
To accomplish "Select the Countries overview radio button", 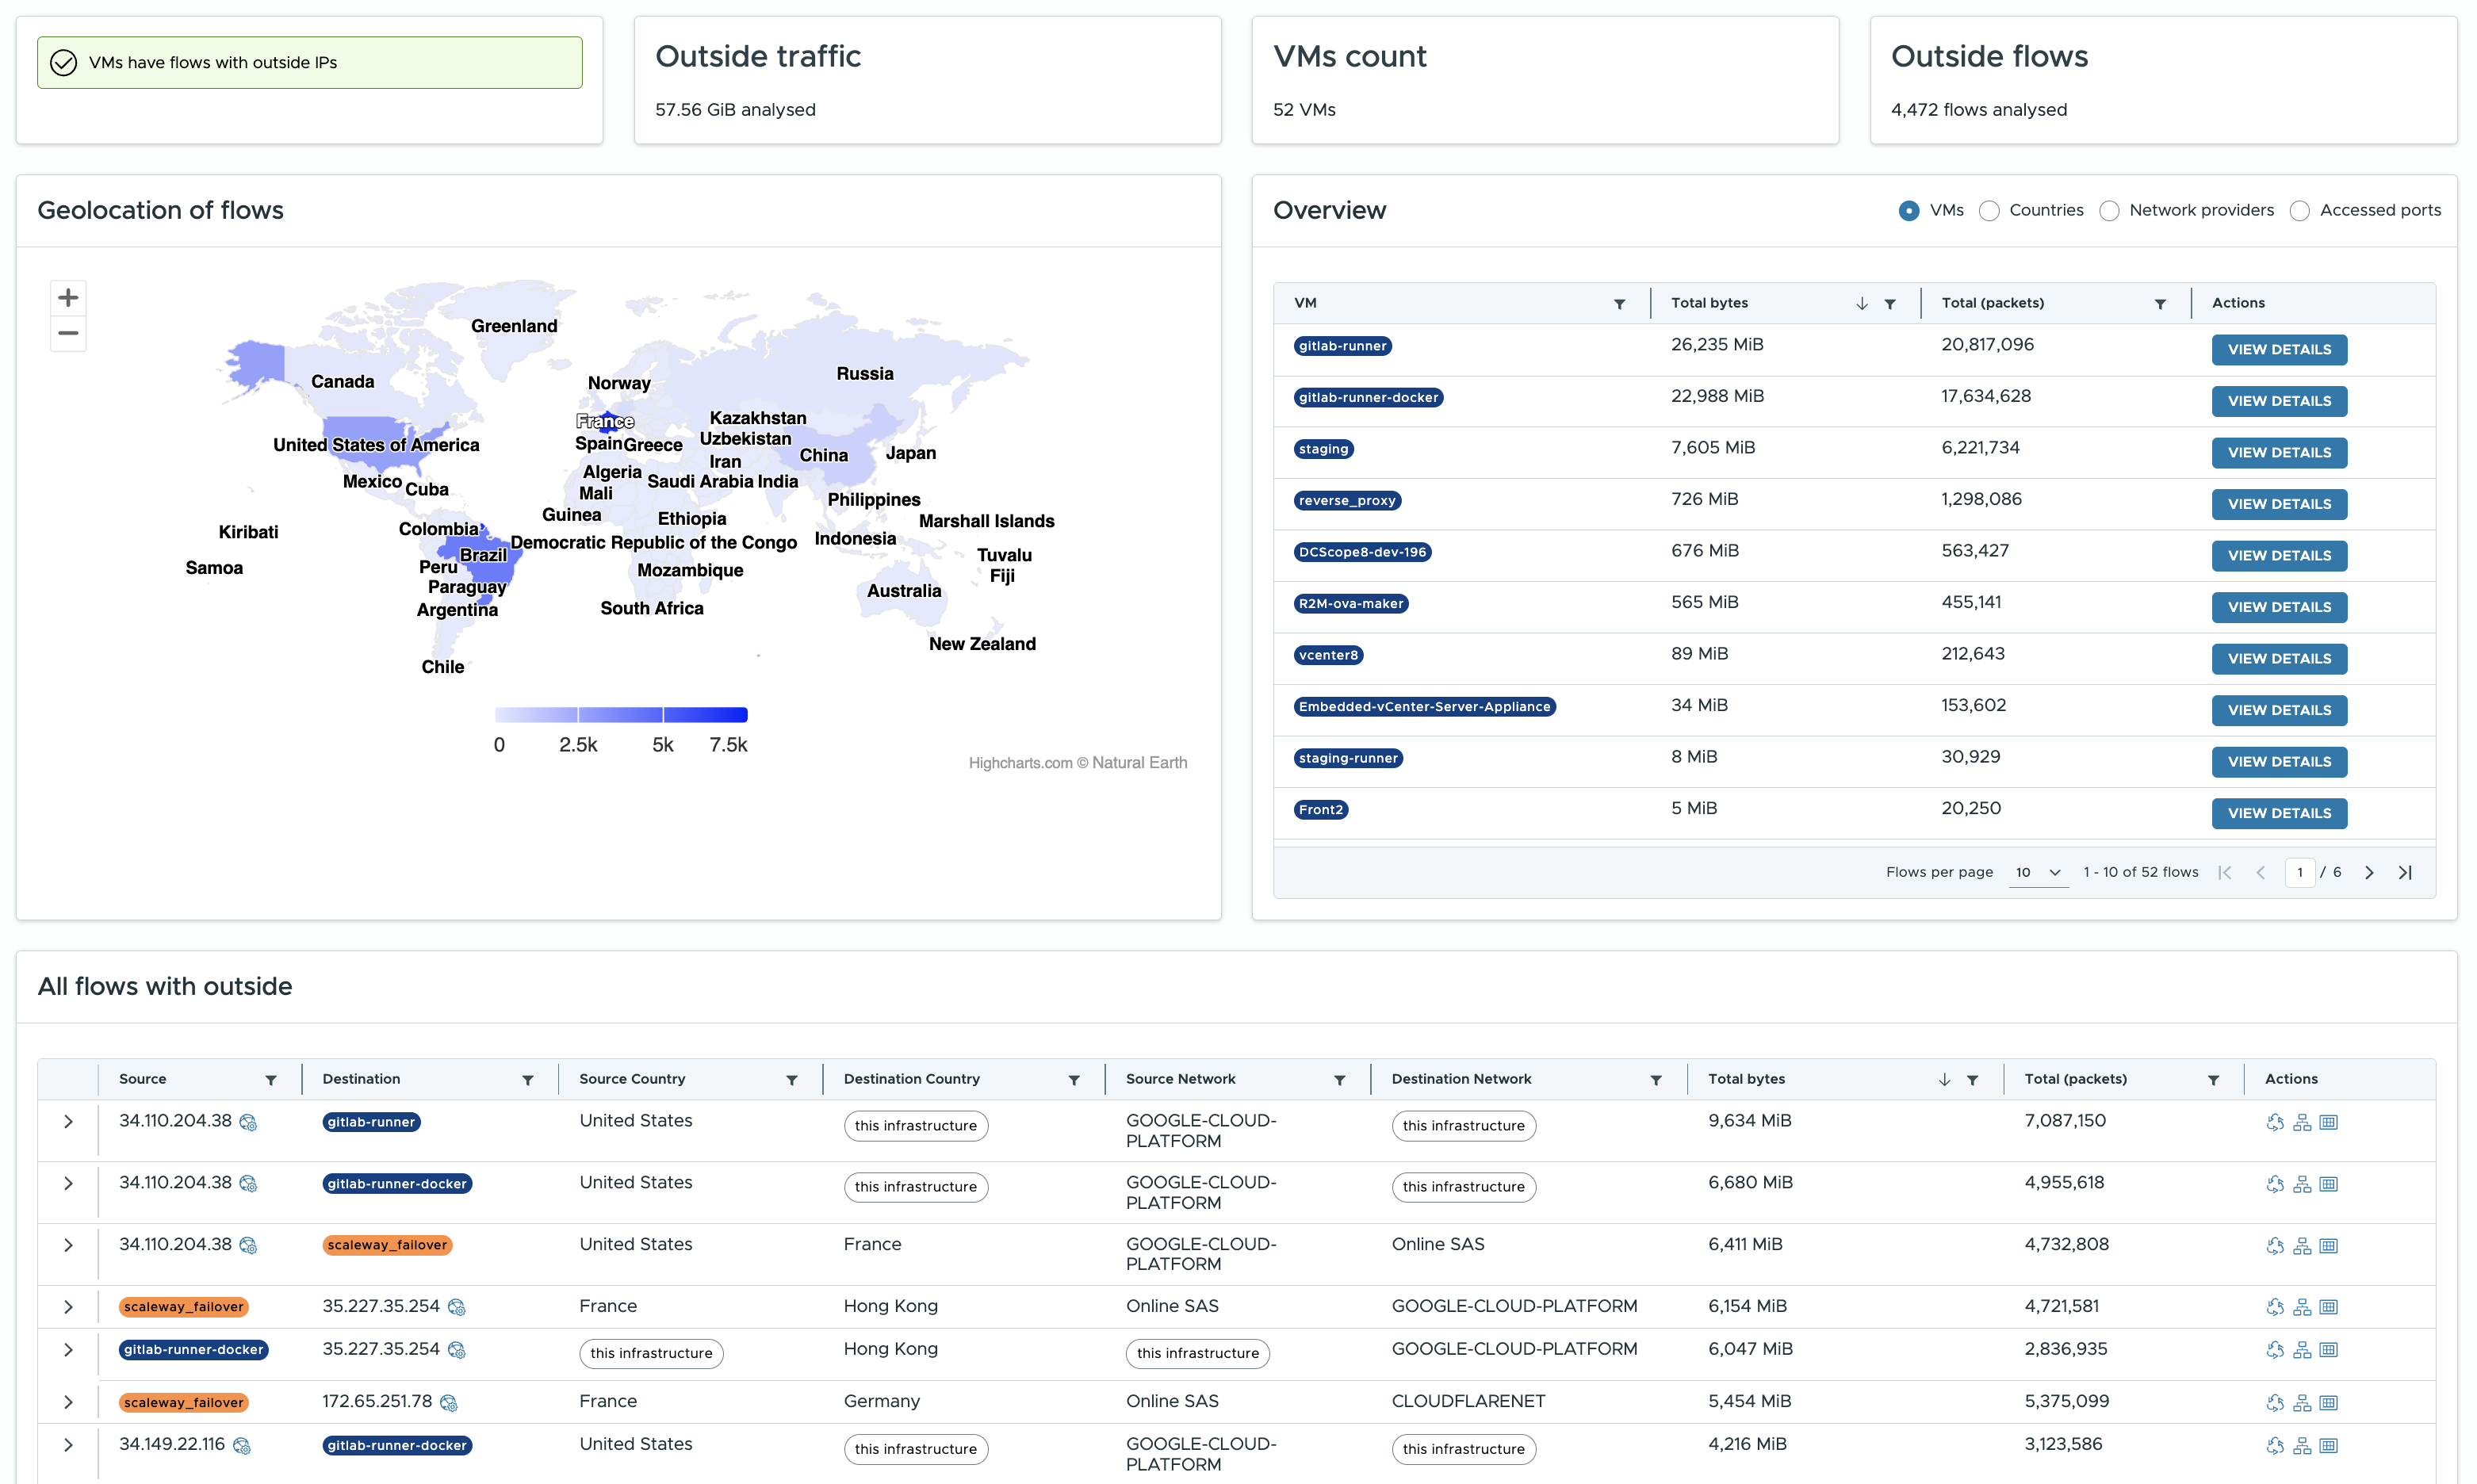I will [x=1990, y=211].
